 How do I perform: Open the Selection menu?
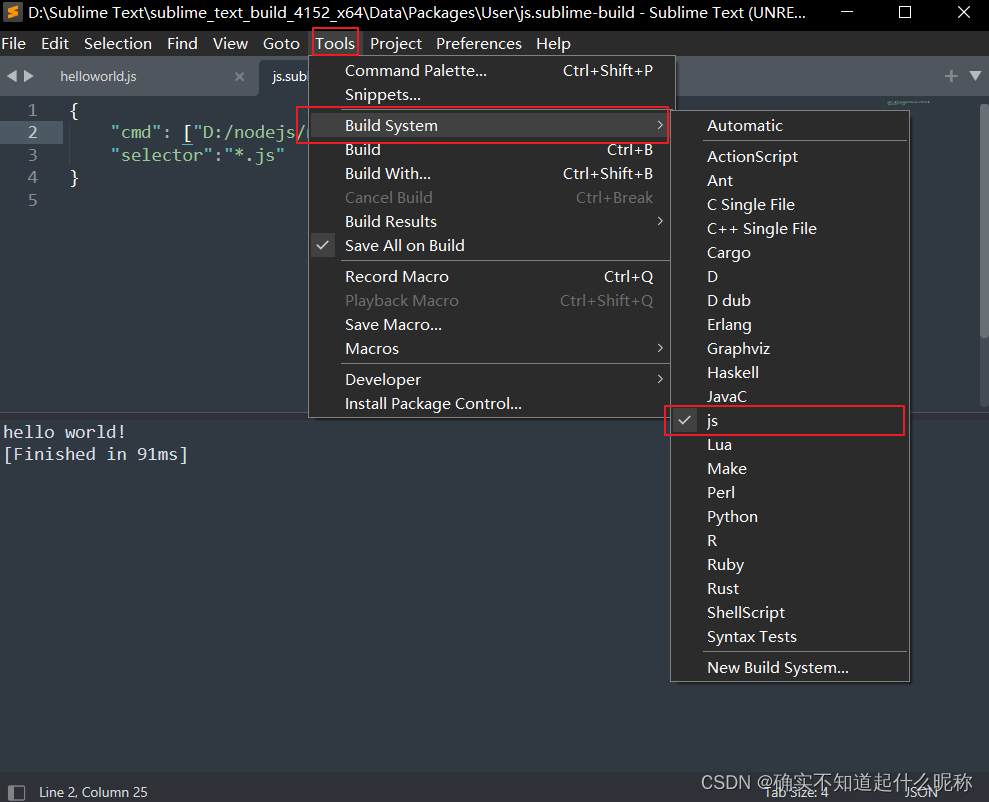click(x=118, y=44)
